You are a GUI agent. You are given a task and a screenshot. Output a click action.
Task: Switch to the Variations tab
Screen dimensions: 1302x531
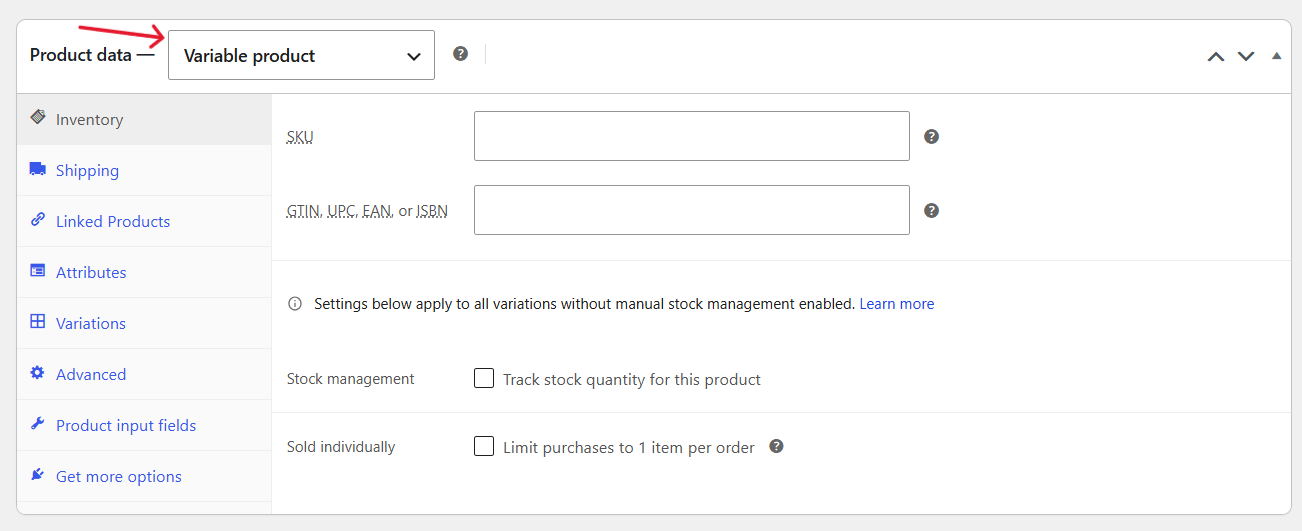click(144, 323)
